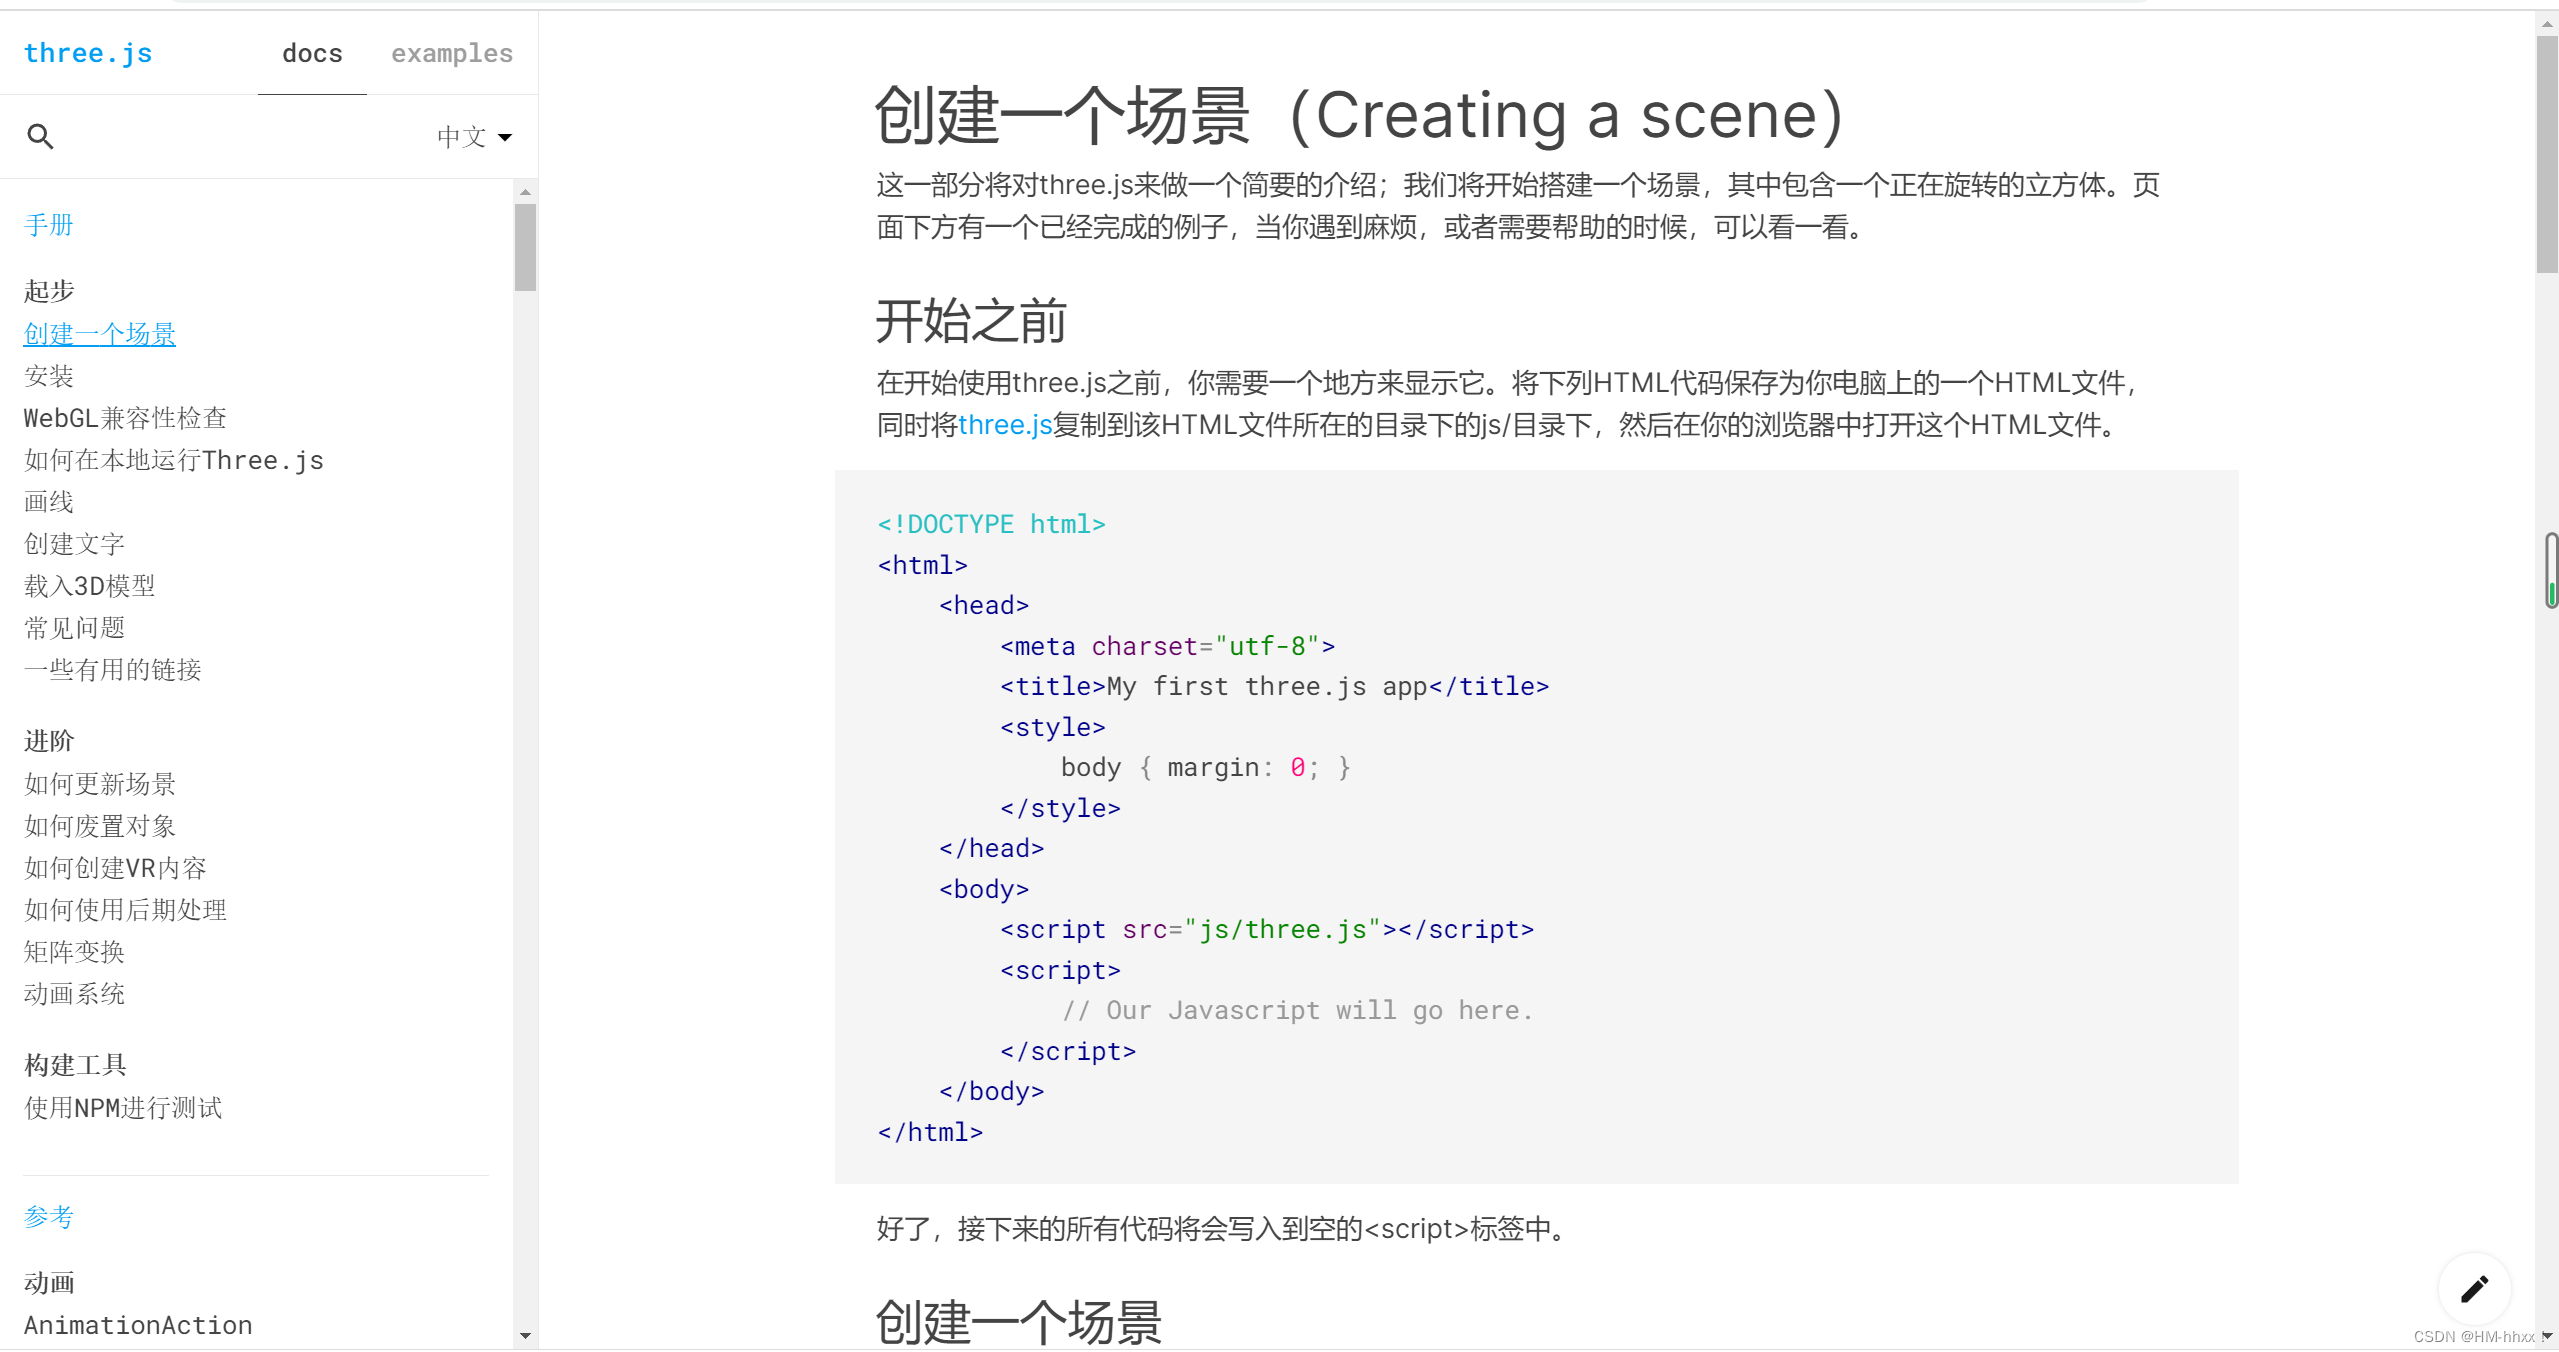The width and height of the screenshot is (2559, 1352).
Task: Open 如何创建VR内容 guide
Action: tap(114, 868)
